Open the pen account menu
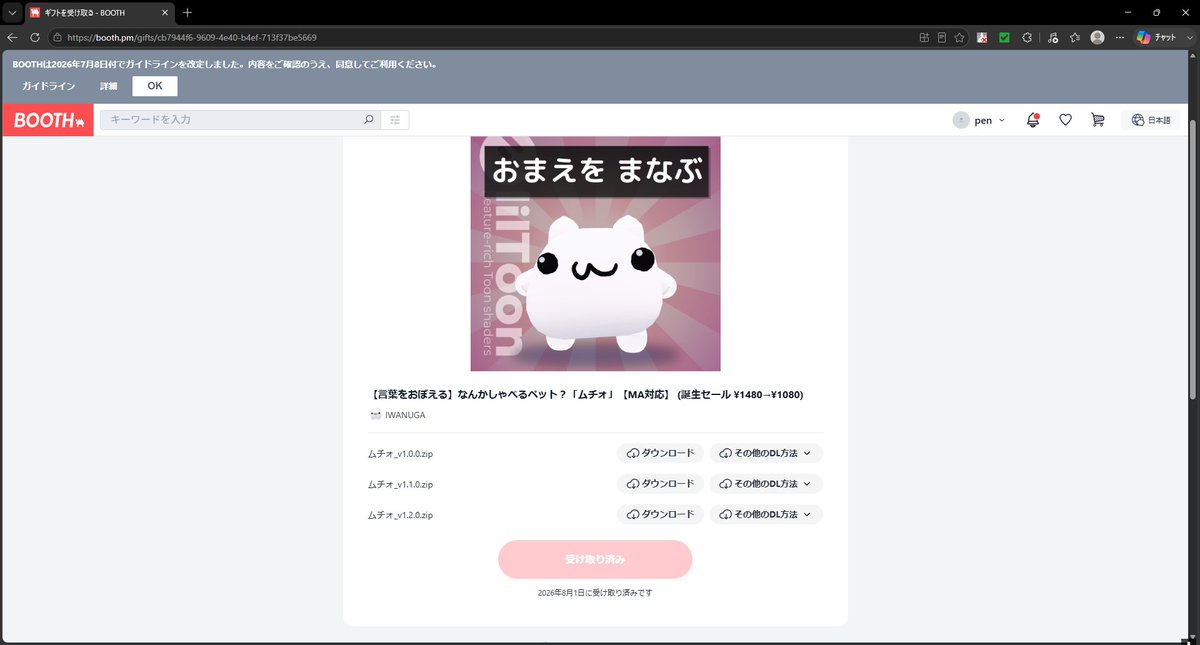Viewport: 1200px width, 645px height. [979, 120]
